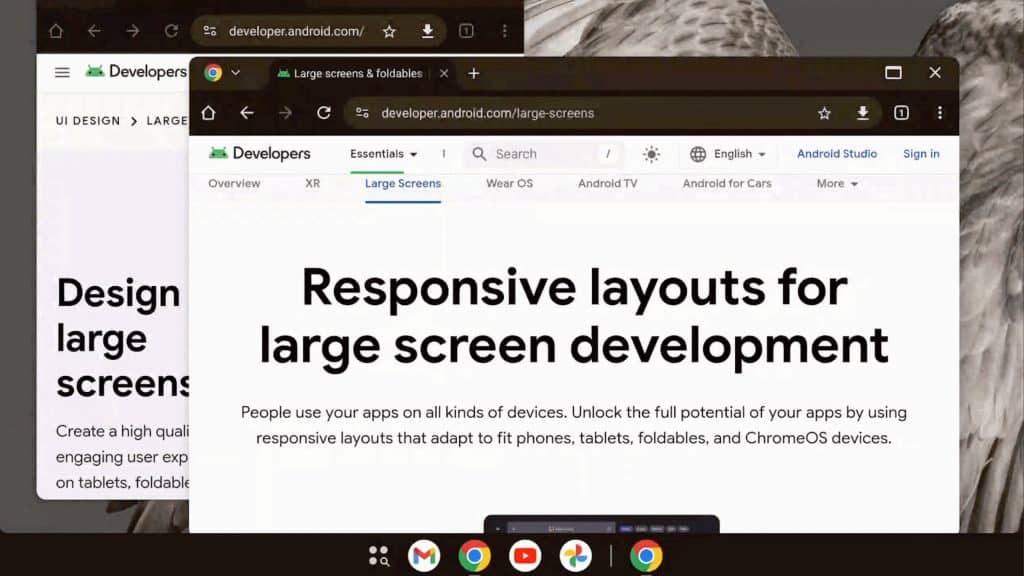Open the tab switcher in the background window

(x=466, y=31)
